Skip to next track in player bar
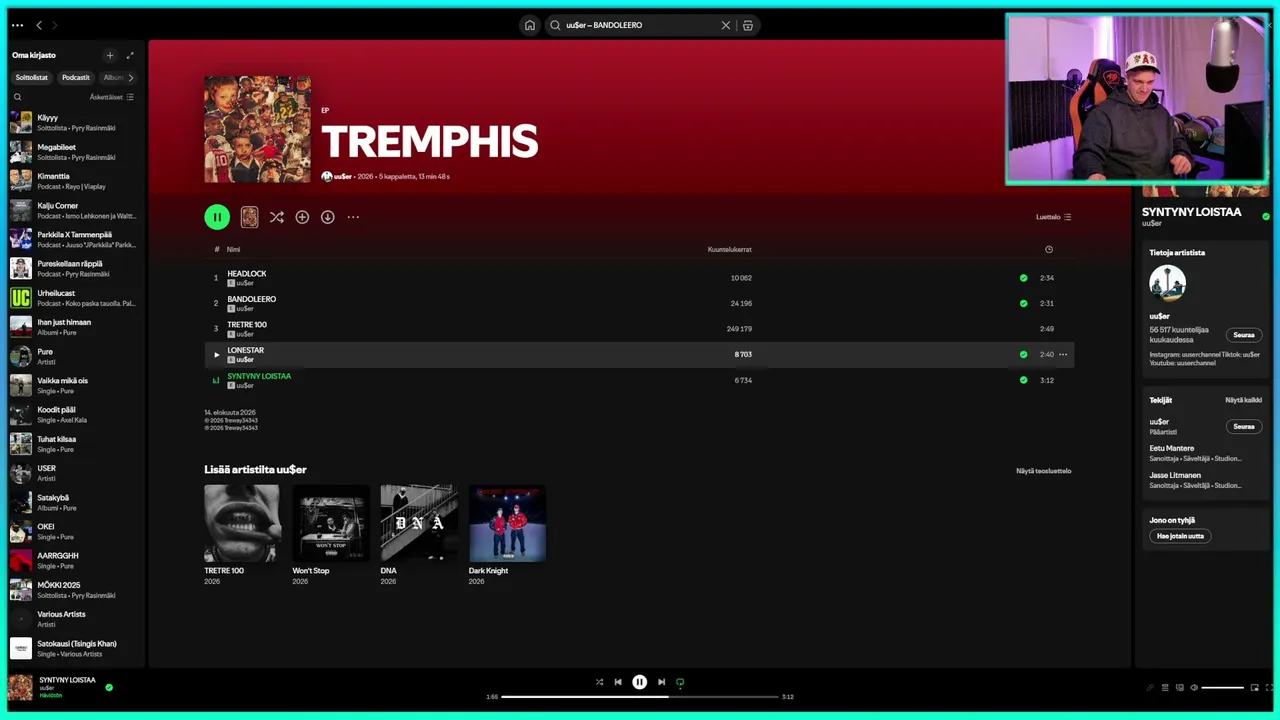Image resolution: width=1280 pixels, height=720 pixels. 661,682
